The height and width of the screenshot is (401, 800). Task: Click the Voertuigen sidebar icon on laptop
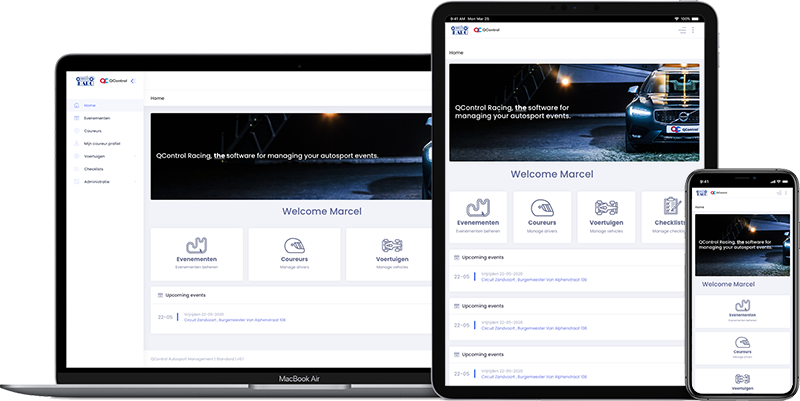coord(77,156)
